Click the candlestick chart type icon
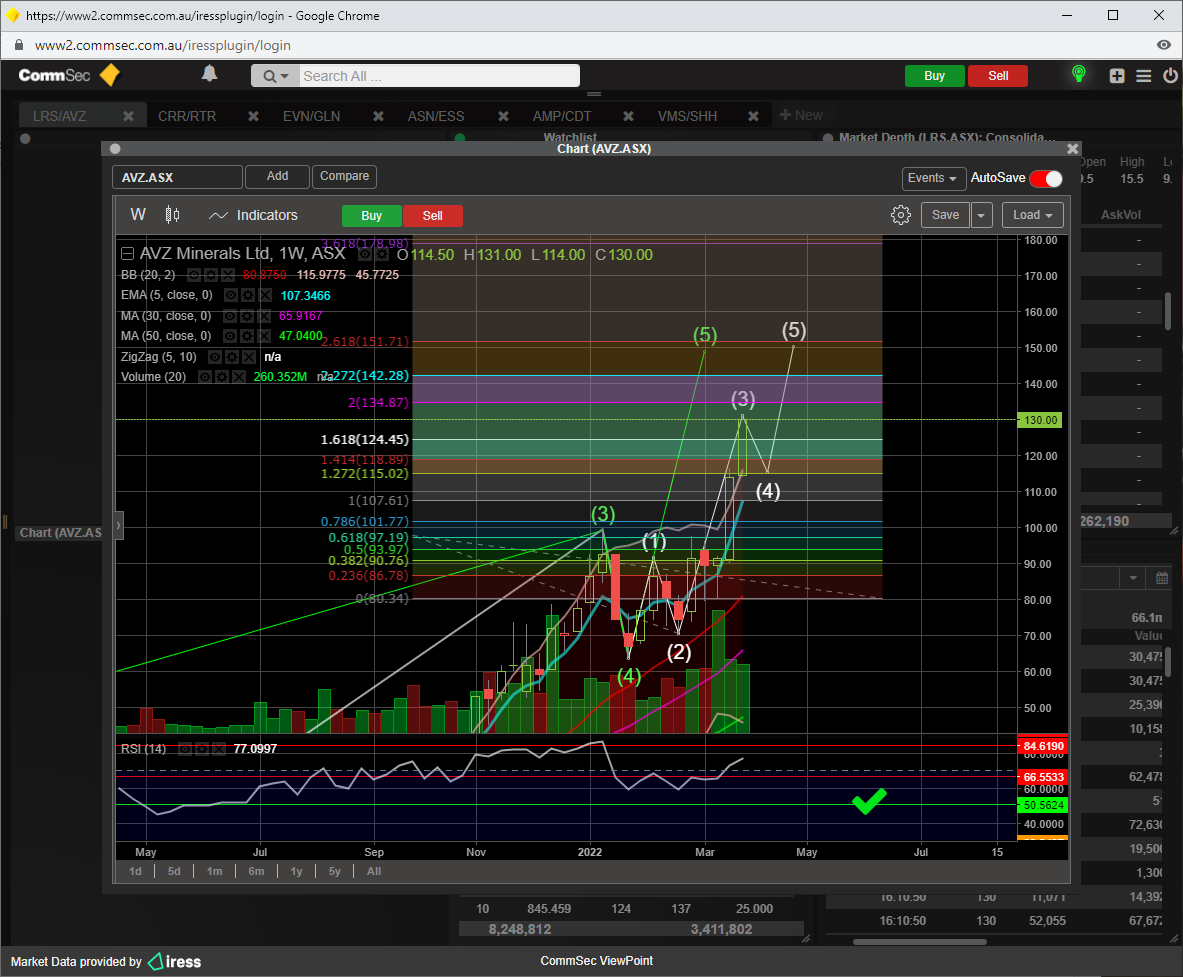The width and height of the screenshot is (1183, 977). click(x=172, y=215)
